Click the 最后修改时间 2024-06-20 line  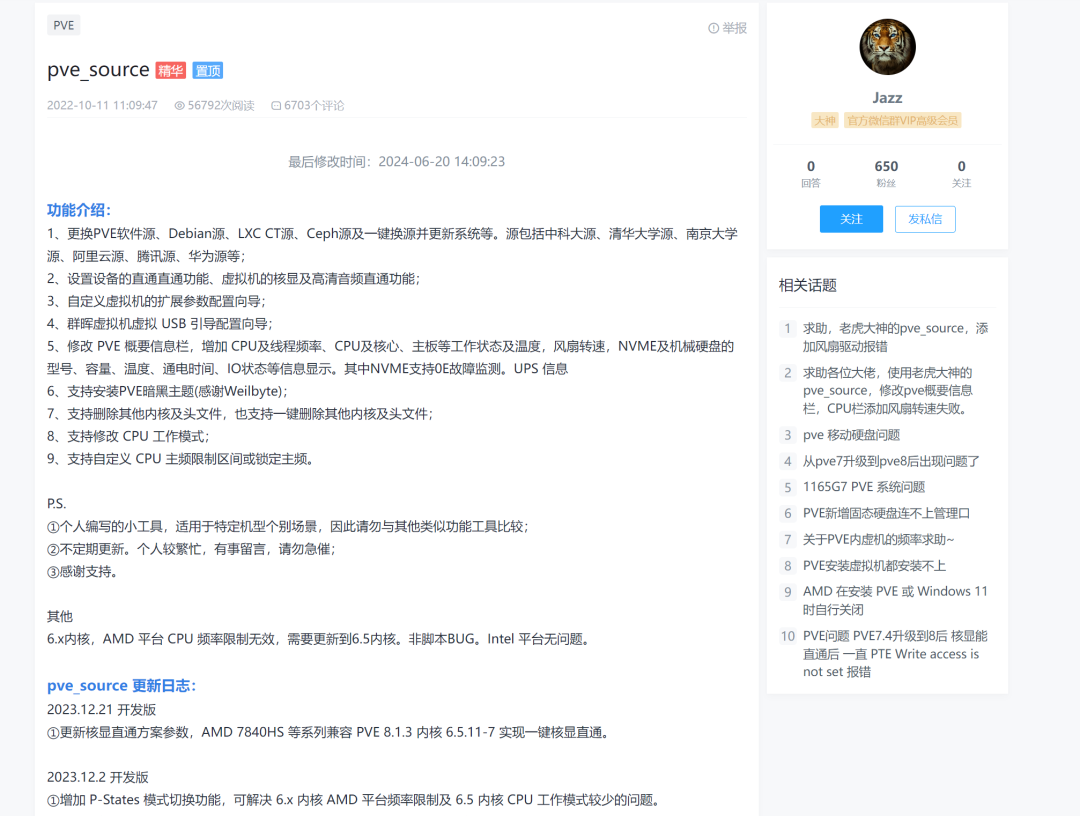click(x=396, y=161)
